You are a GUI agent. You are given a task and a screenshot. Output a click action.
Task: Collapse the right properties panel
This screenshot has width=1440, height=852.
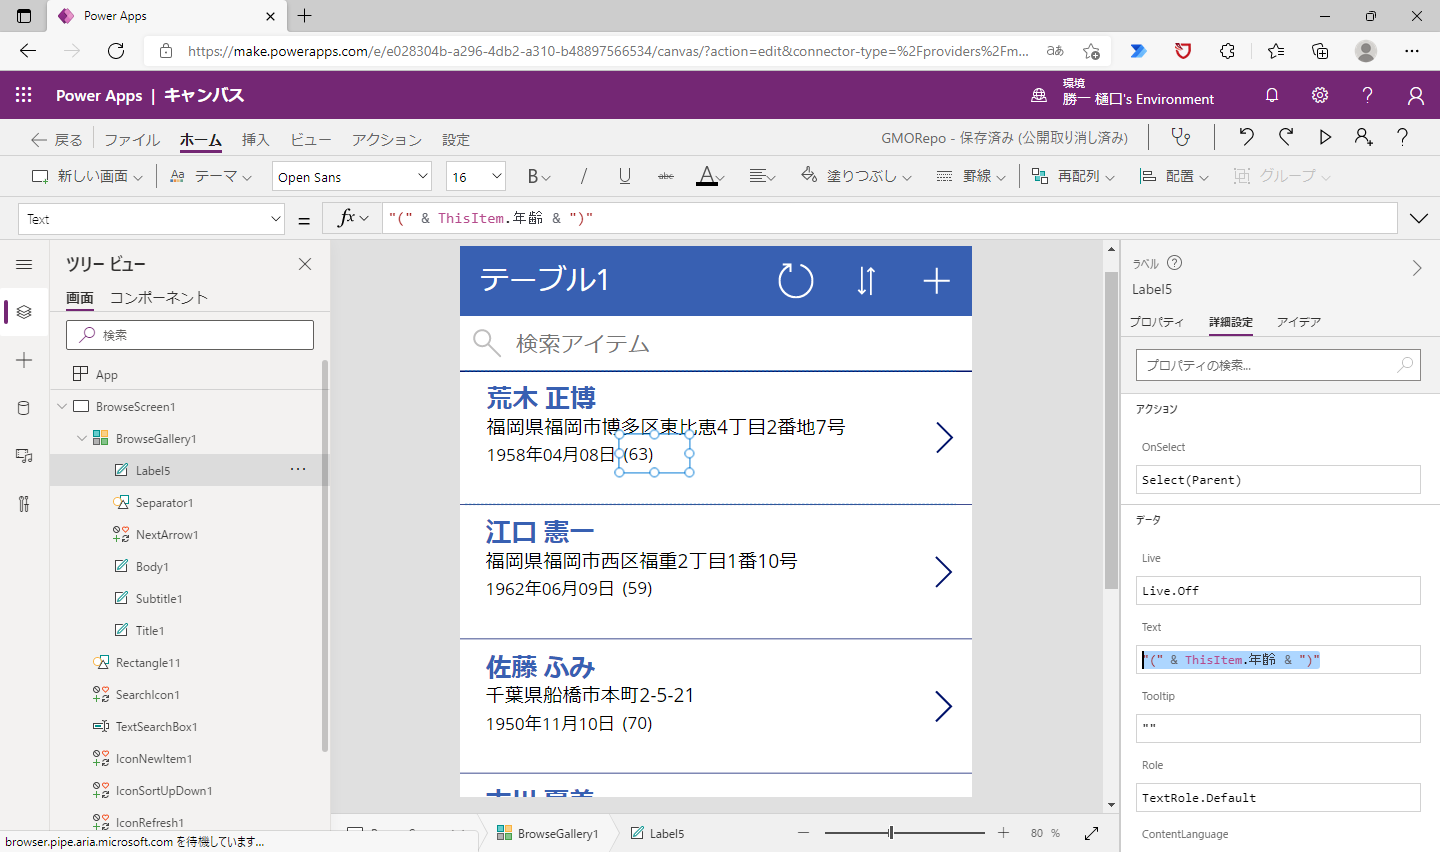1417,268
